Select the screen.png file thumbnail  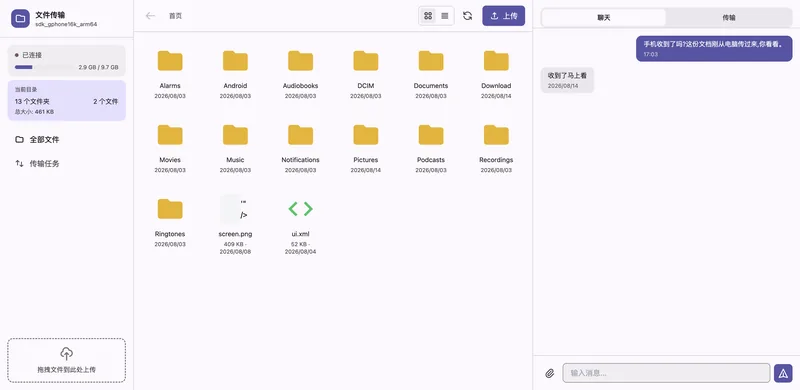(235, 209)
